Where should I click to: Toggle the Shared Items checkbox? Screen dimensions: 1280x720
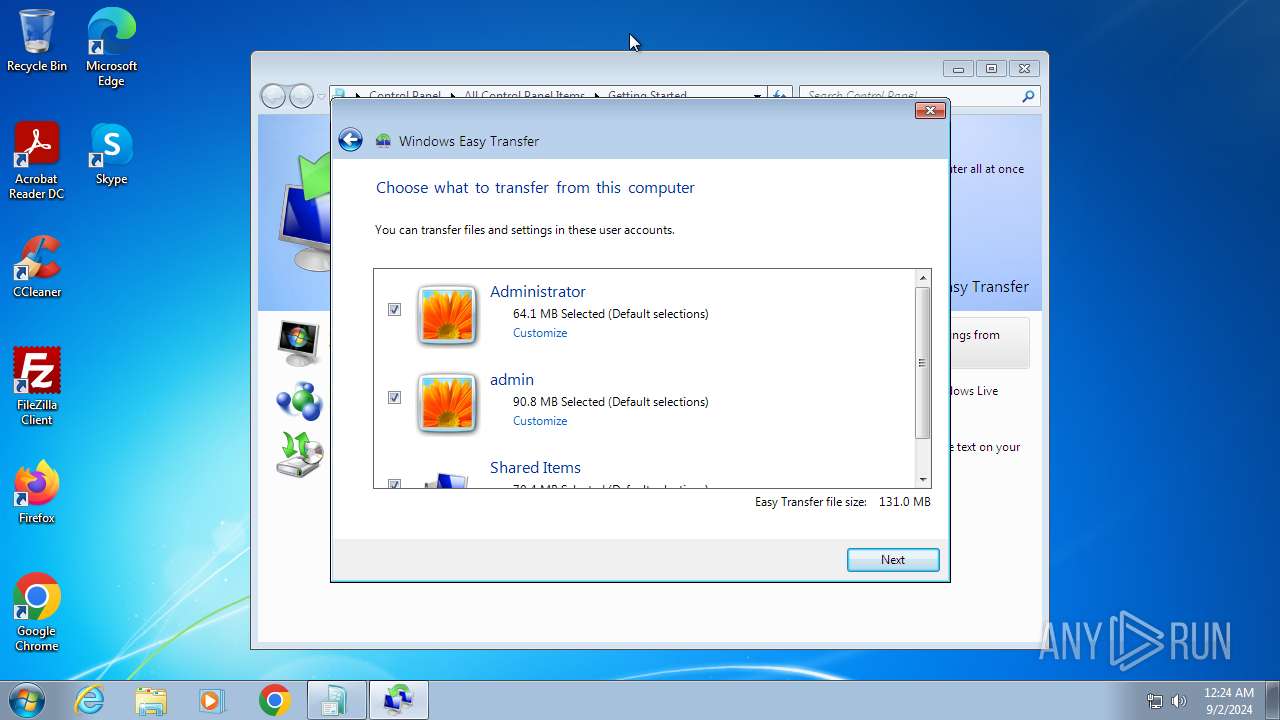tap(394, 484)
